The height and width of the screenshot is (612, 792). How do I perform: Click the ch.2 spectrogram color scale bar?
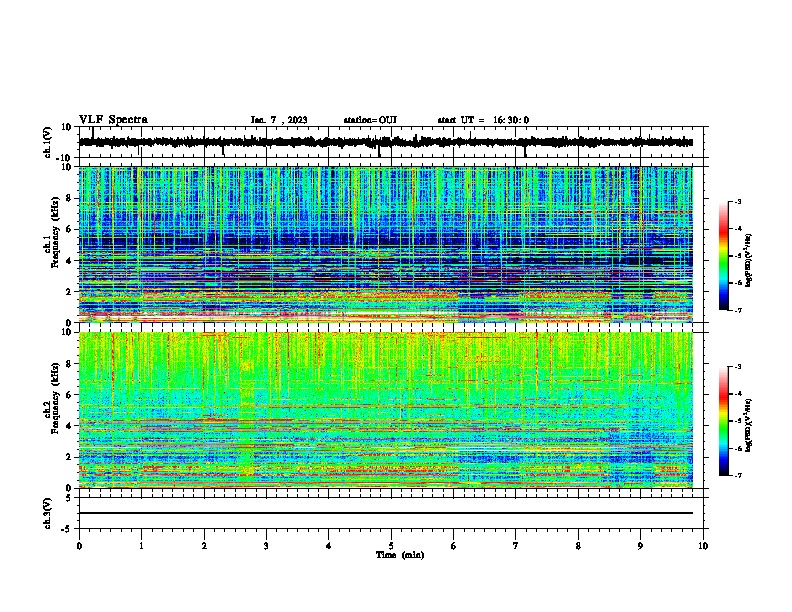point(724,421)
